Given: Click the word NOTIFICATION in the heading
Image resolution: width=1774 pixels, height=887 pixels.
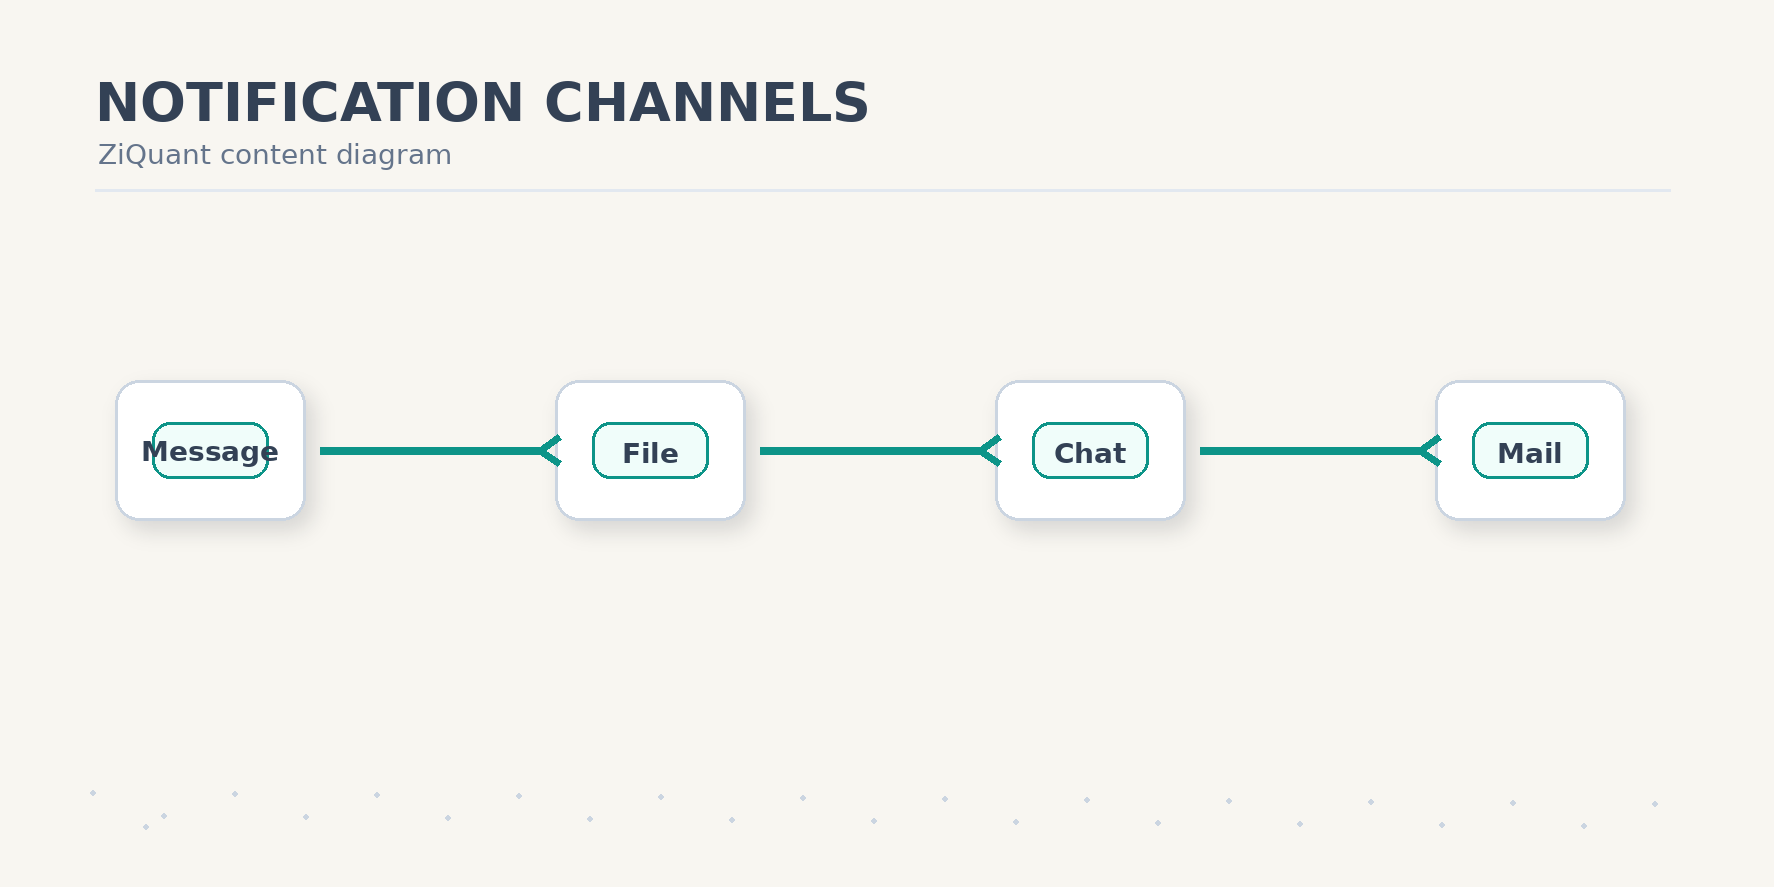Looking at the screenshot, I should (x=310, y=103).
